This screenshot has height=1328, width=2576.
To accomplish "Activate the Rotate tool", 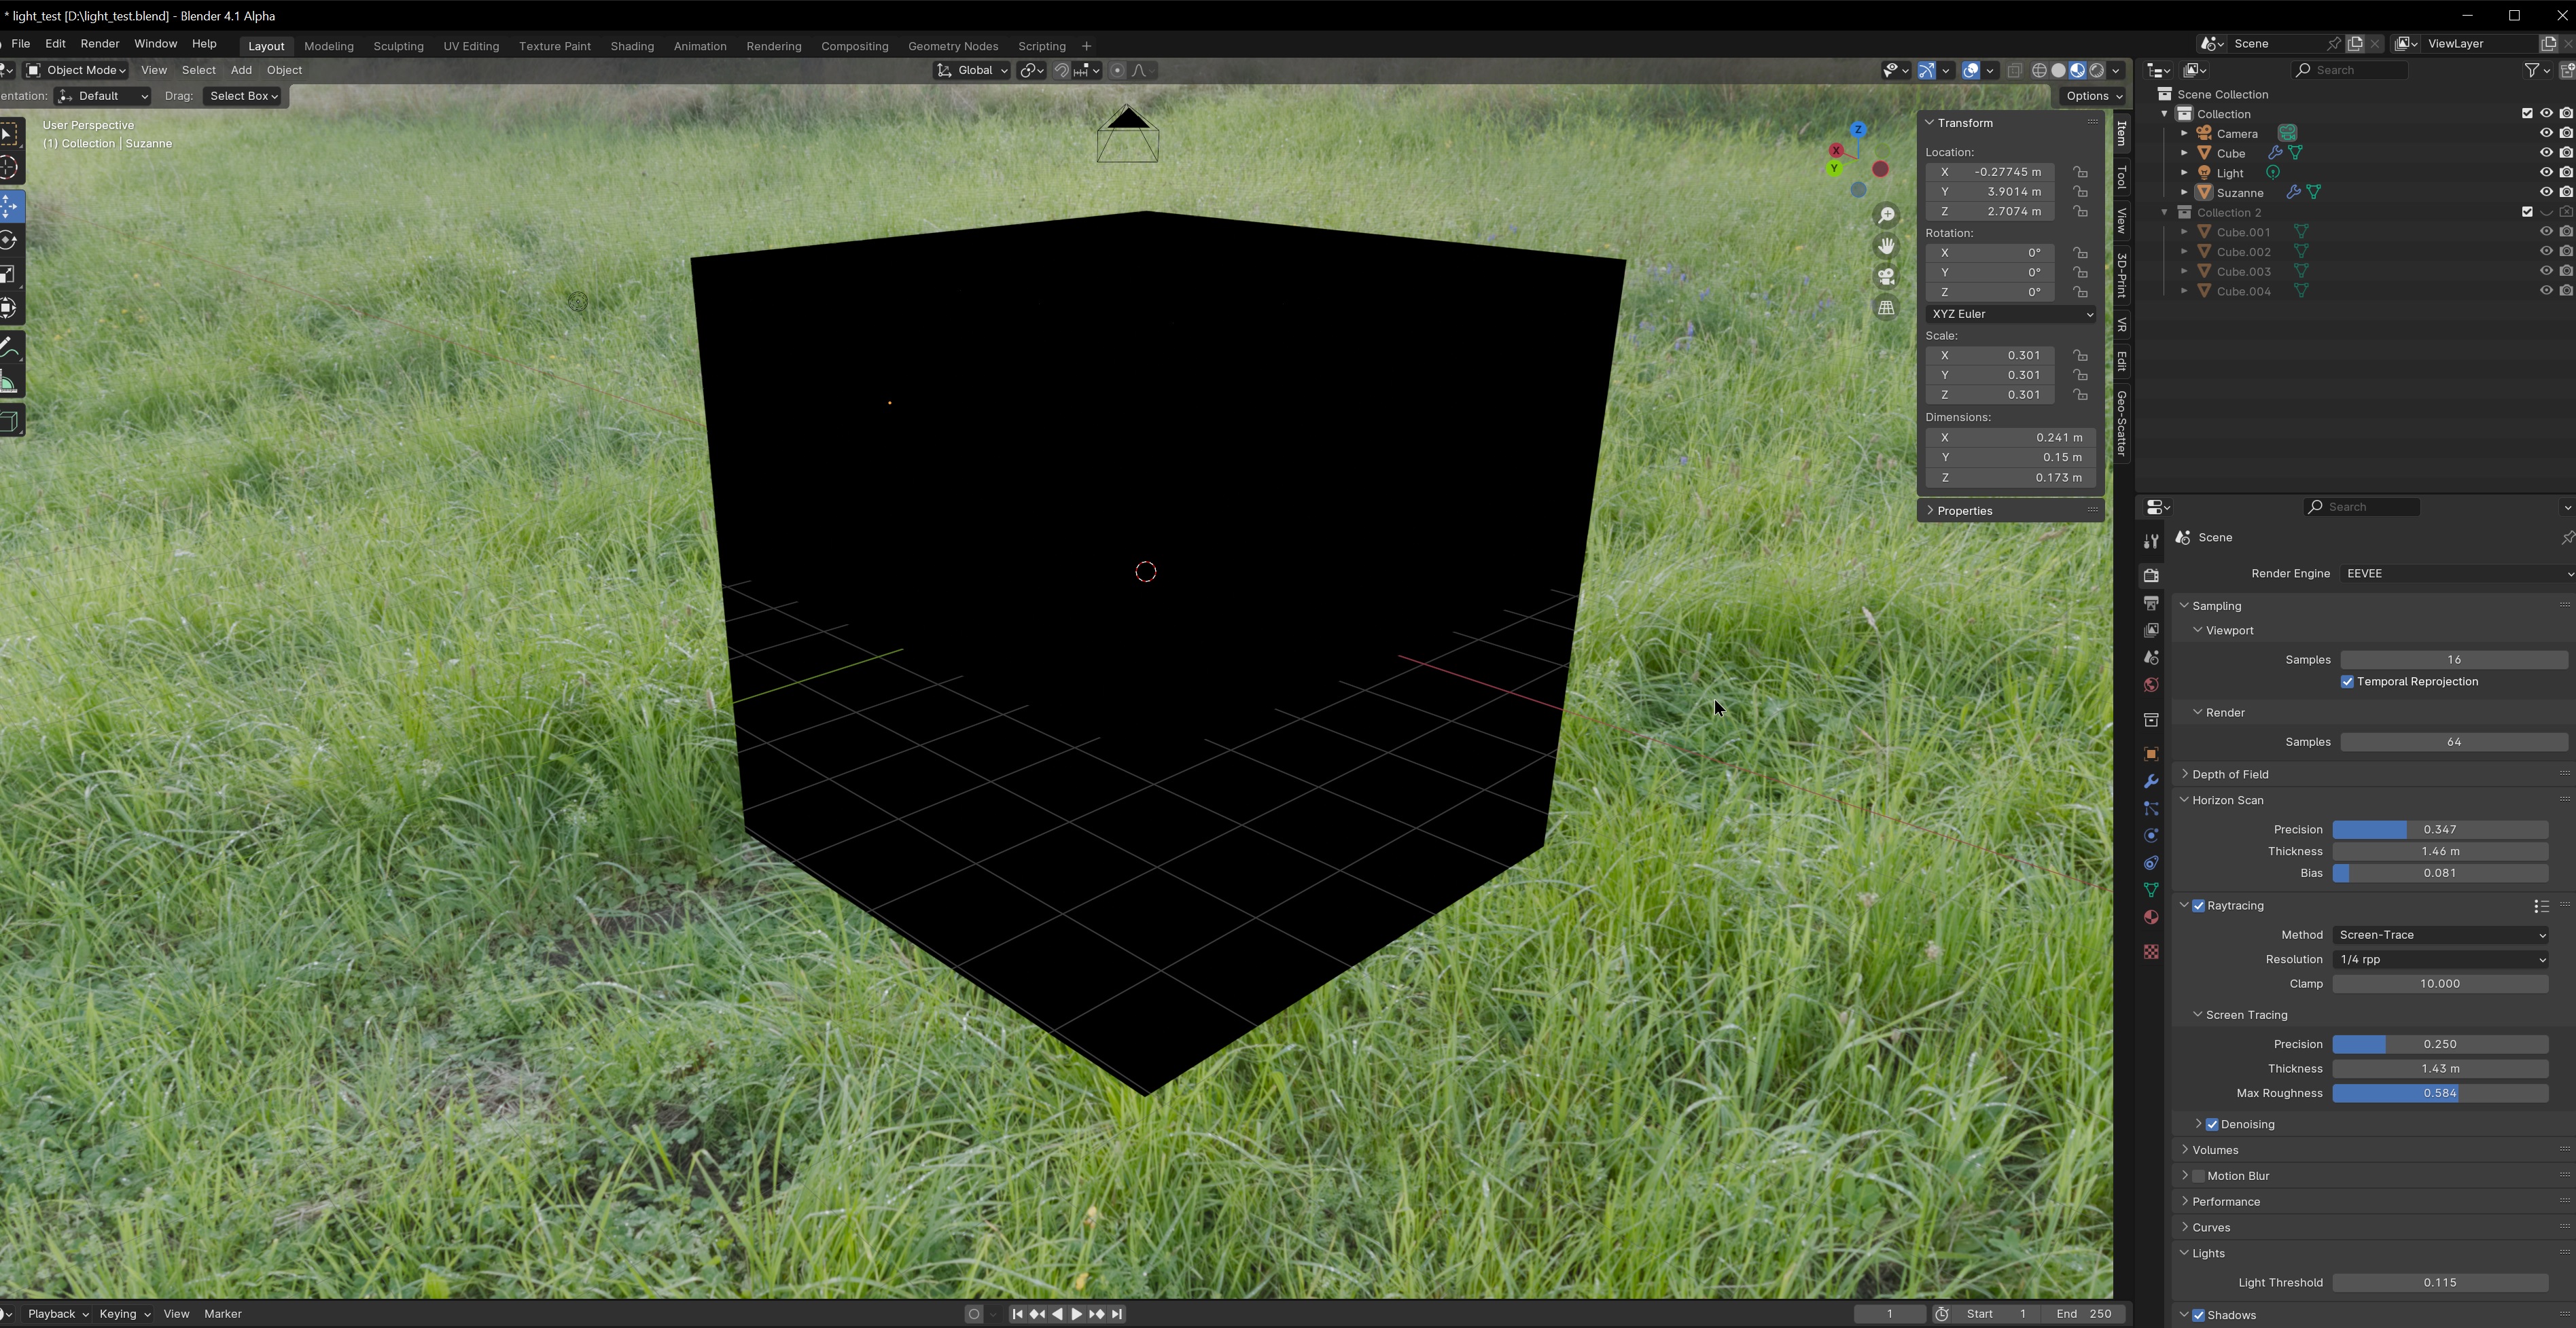I will coord(10,239).
